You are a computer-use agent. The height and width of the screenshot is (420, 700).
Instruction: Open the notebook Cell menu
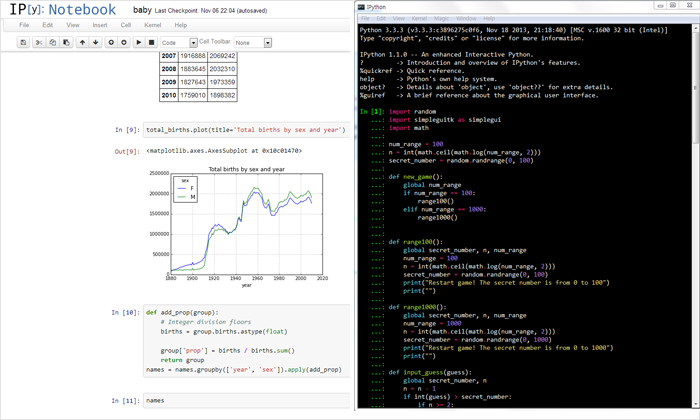coord(125,25)
